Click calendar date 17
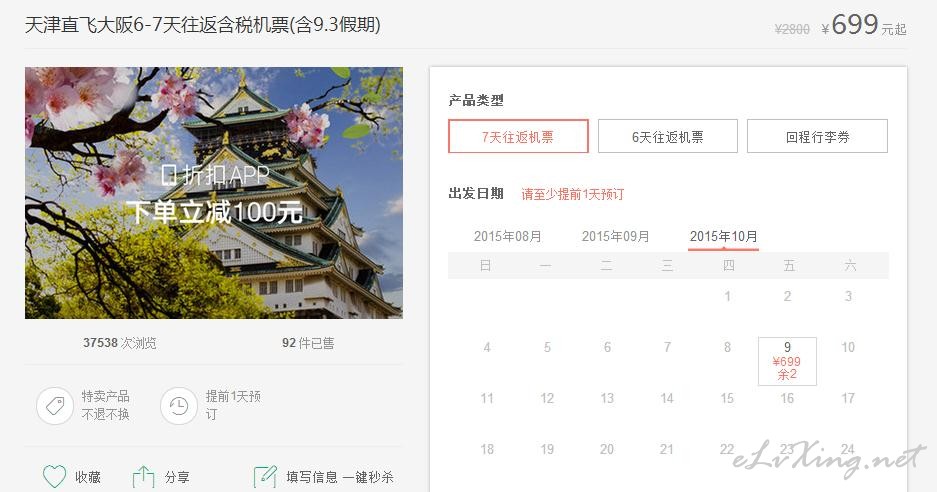This screenshot has height=492, width=937. coord(848,398)
